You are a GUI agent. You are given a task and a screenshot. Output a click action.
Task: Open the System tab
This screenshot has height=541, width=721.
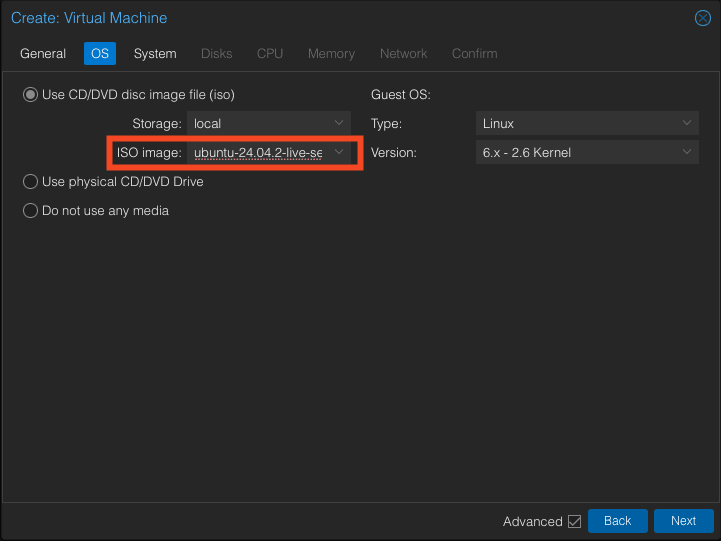155,54
